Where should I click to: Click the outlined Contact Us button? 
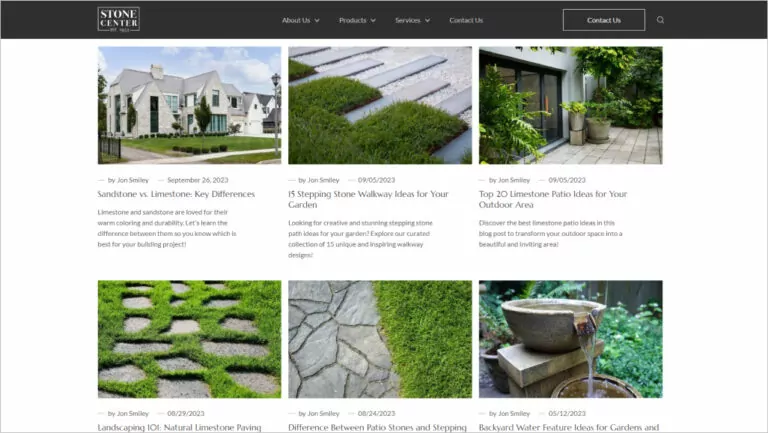tap(603, 20)
